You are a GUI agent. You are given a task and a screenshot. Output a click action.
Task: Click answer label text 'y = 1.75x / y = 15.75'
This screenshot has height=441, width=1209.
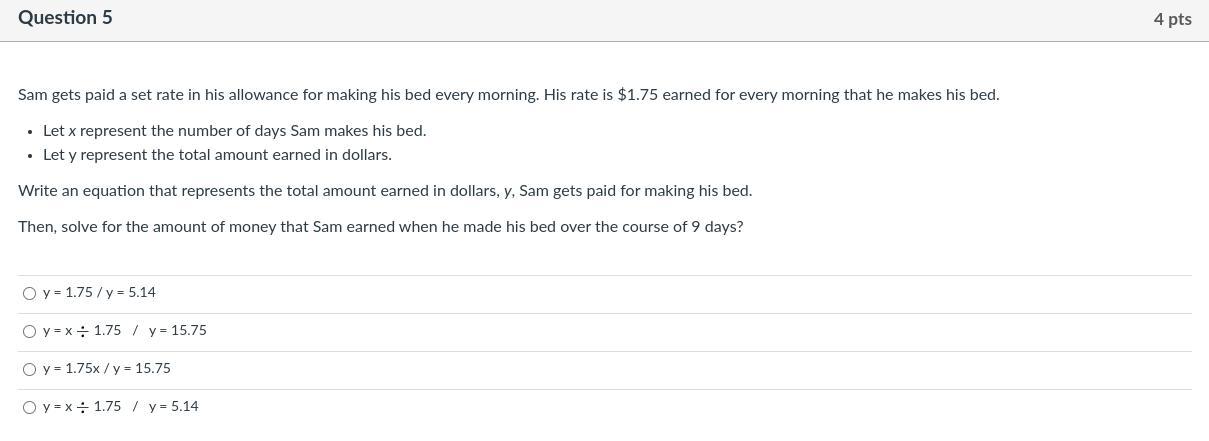107,369
